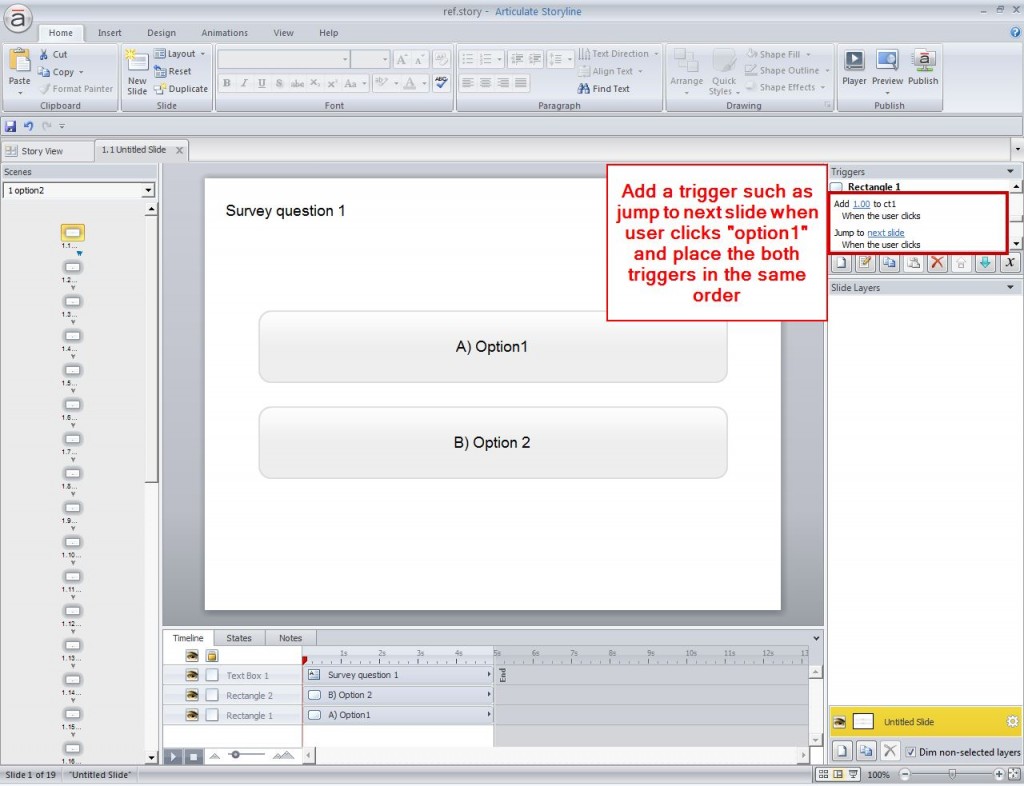Switch to the States tab

[239, 638]
